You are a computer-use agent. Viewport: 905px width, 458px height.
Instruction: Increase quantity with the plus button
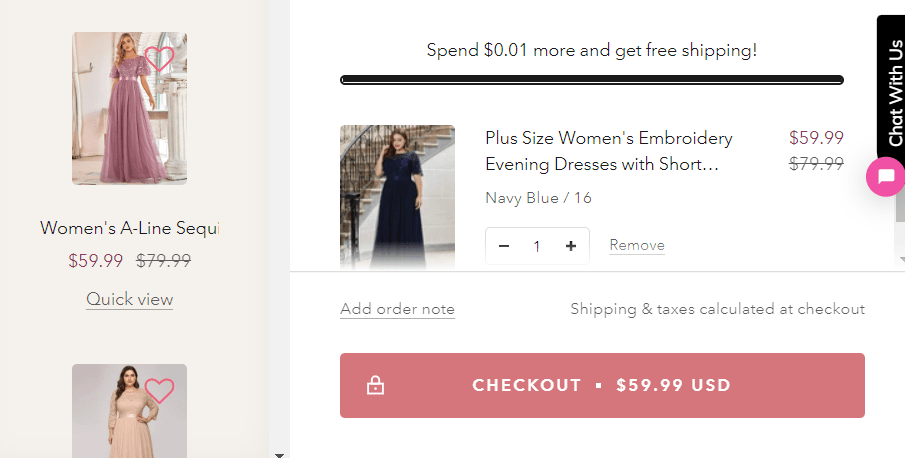(571, 246)
